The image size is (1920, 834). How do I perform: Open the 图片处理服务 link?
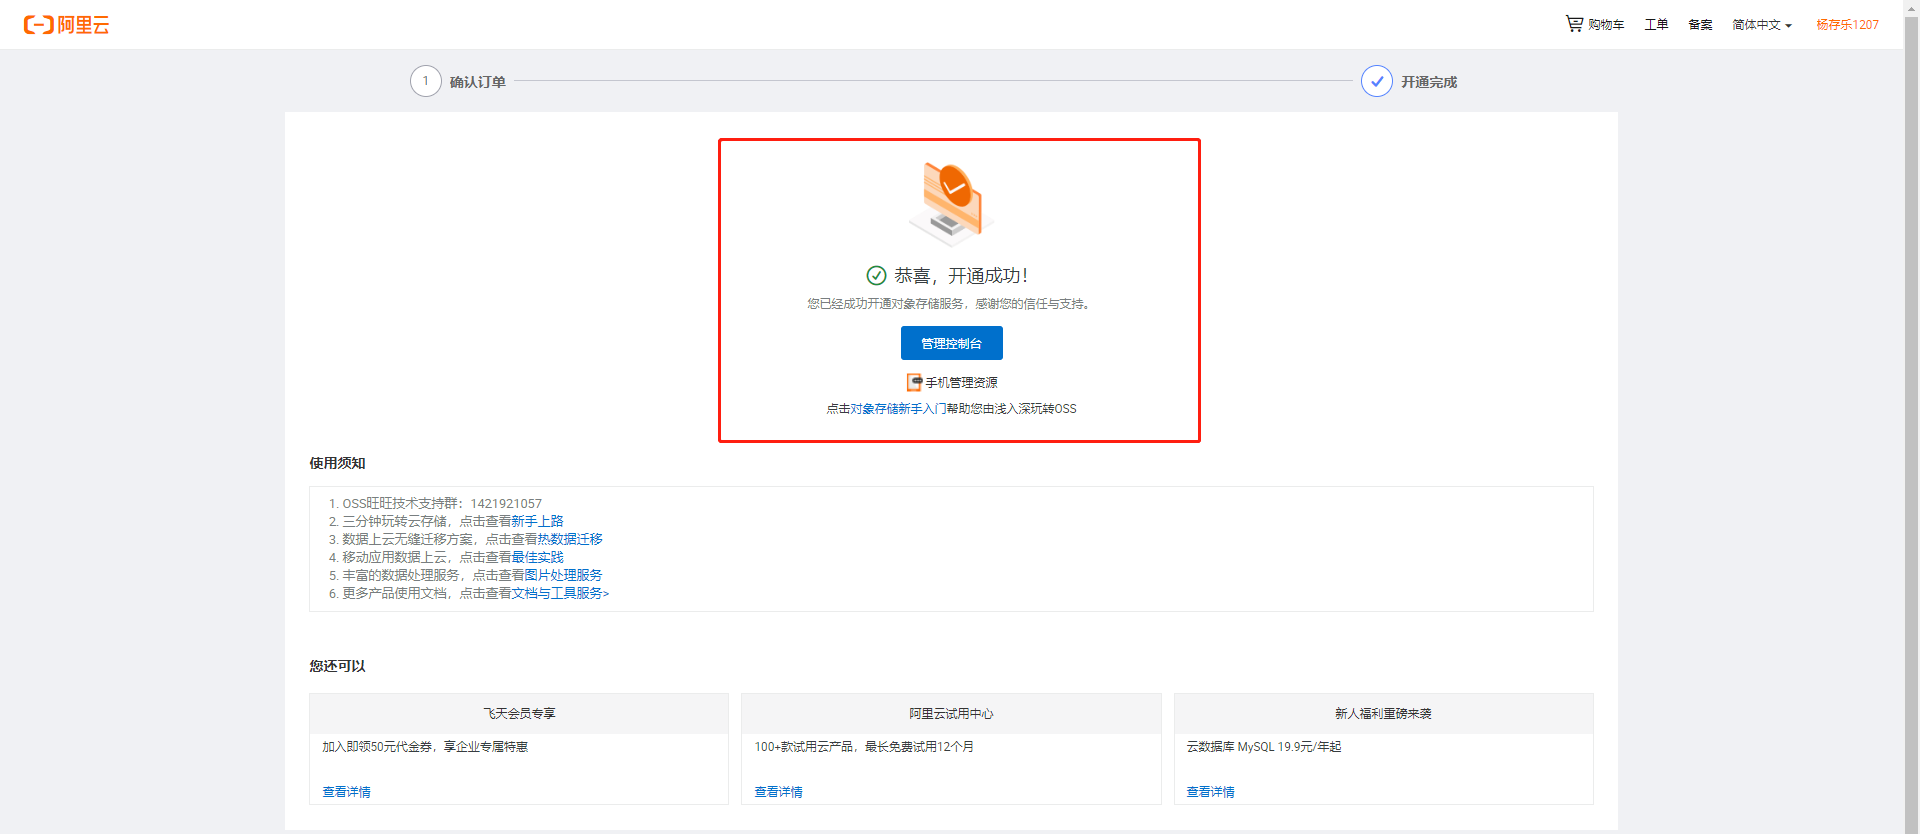563,575
